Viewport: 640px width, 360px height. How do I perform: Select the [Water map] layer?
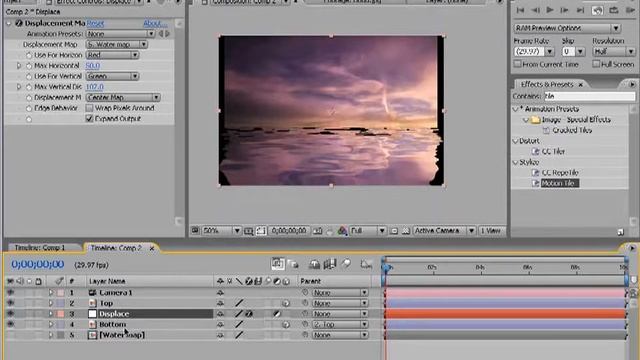click(x=122, y=335)
